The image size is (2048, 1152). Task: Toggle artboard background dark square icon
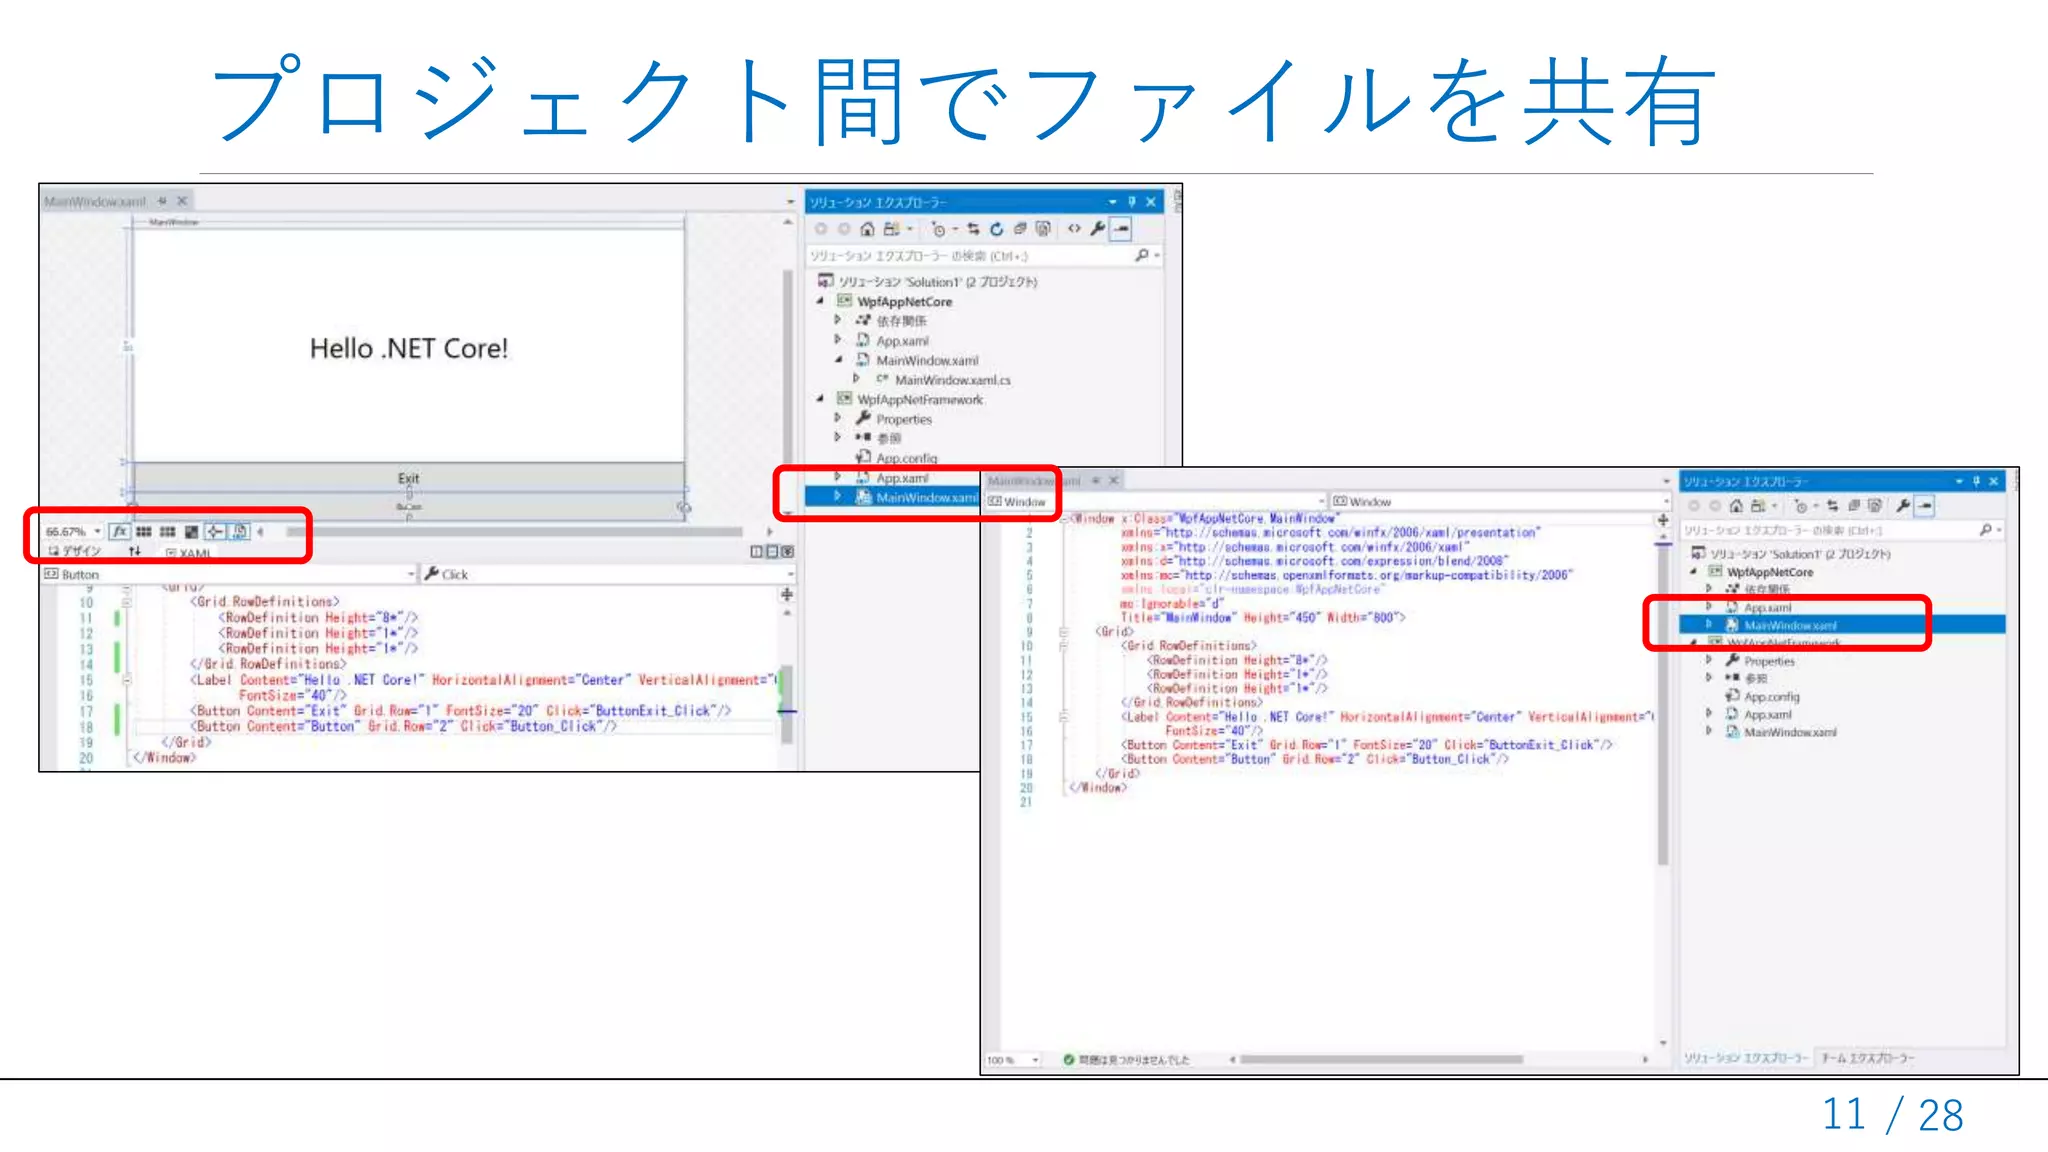[191, 532]
